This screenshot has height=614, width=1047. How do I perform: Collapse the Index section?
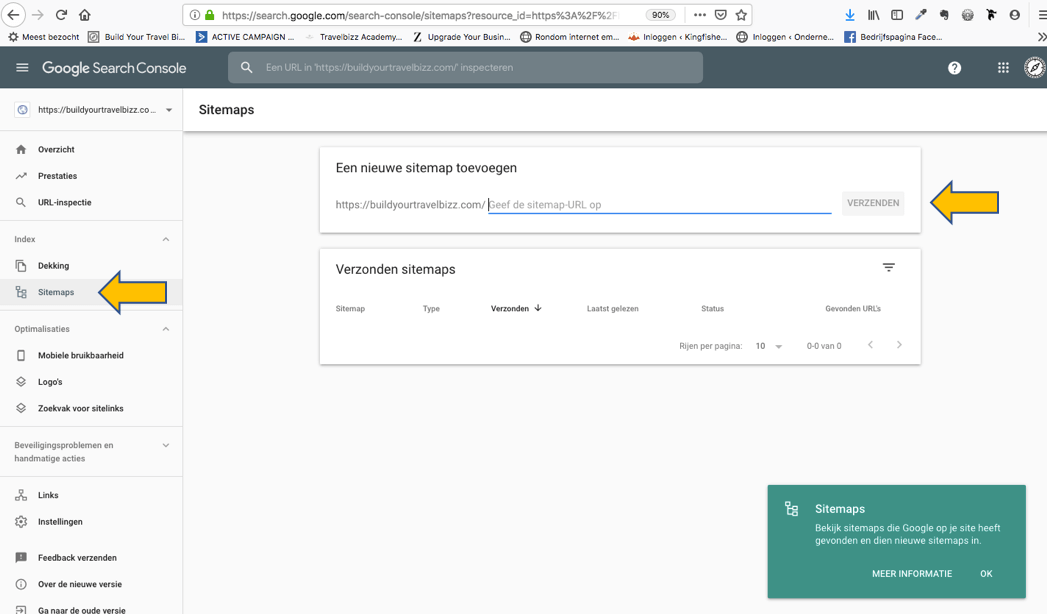[x=166, y=239]
